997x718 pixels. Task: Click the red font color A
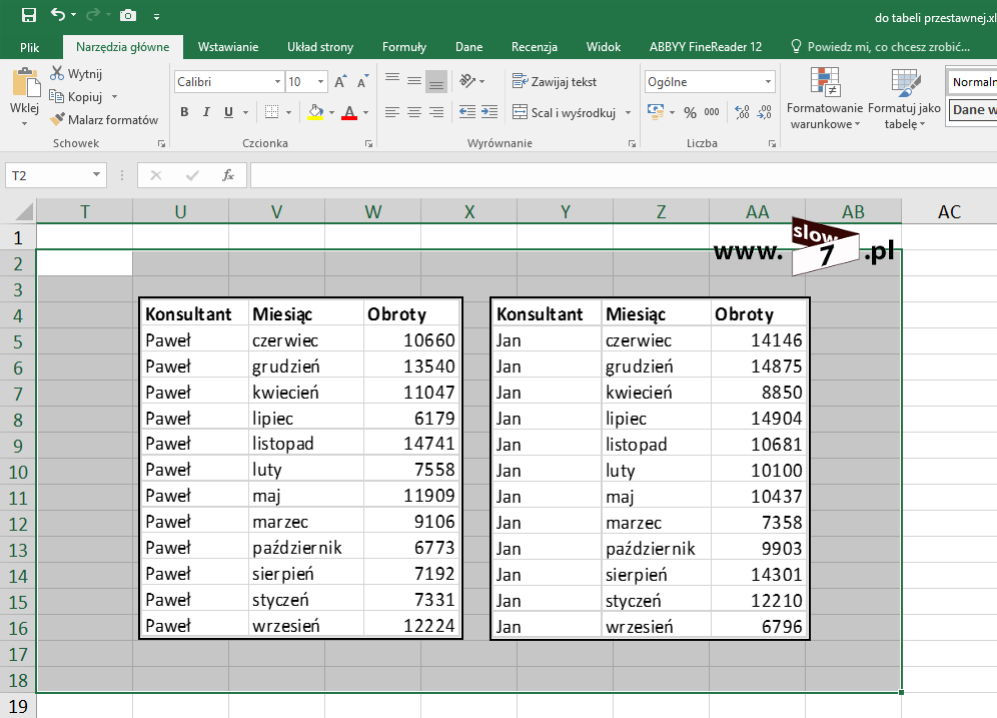click(x=349, y=112)
